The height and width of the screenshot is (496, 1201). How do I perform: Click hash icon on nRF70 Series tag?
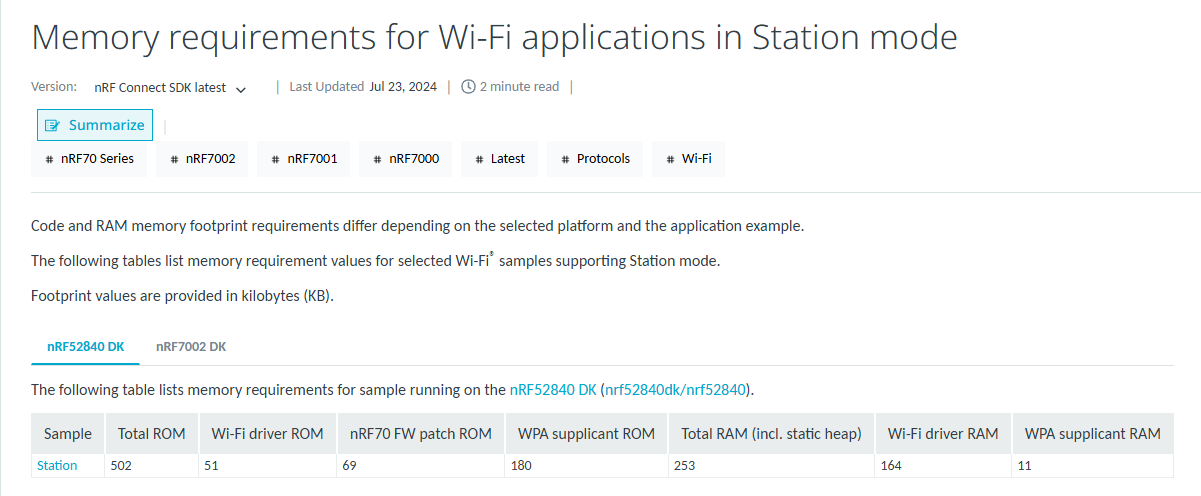pos(50,159)
